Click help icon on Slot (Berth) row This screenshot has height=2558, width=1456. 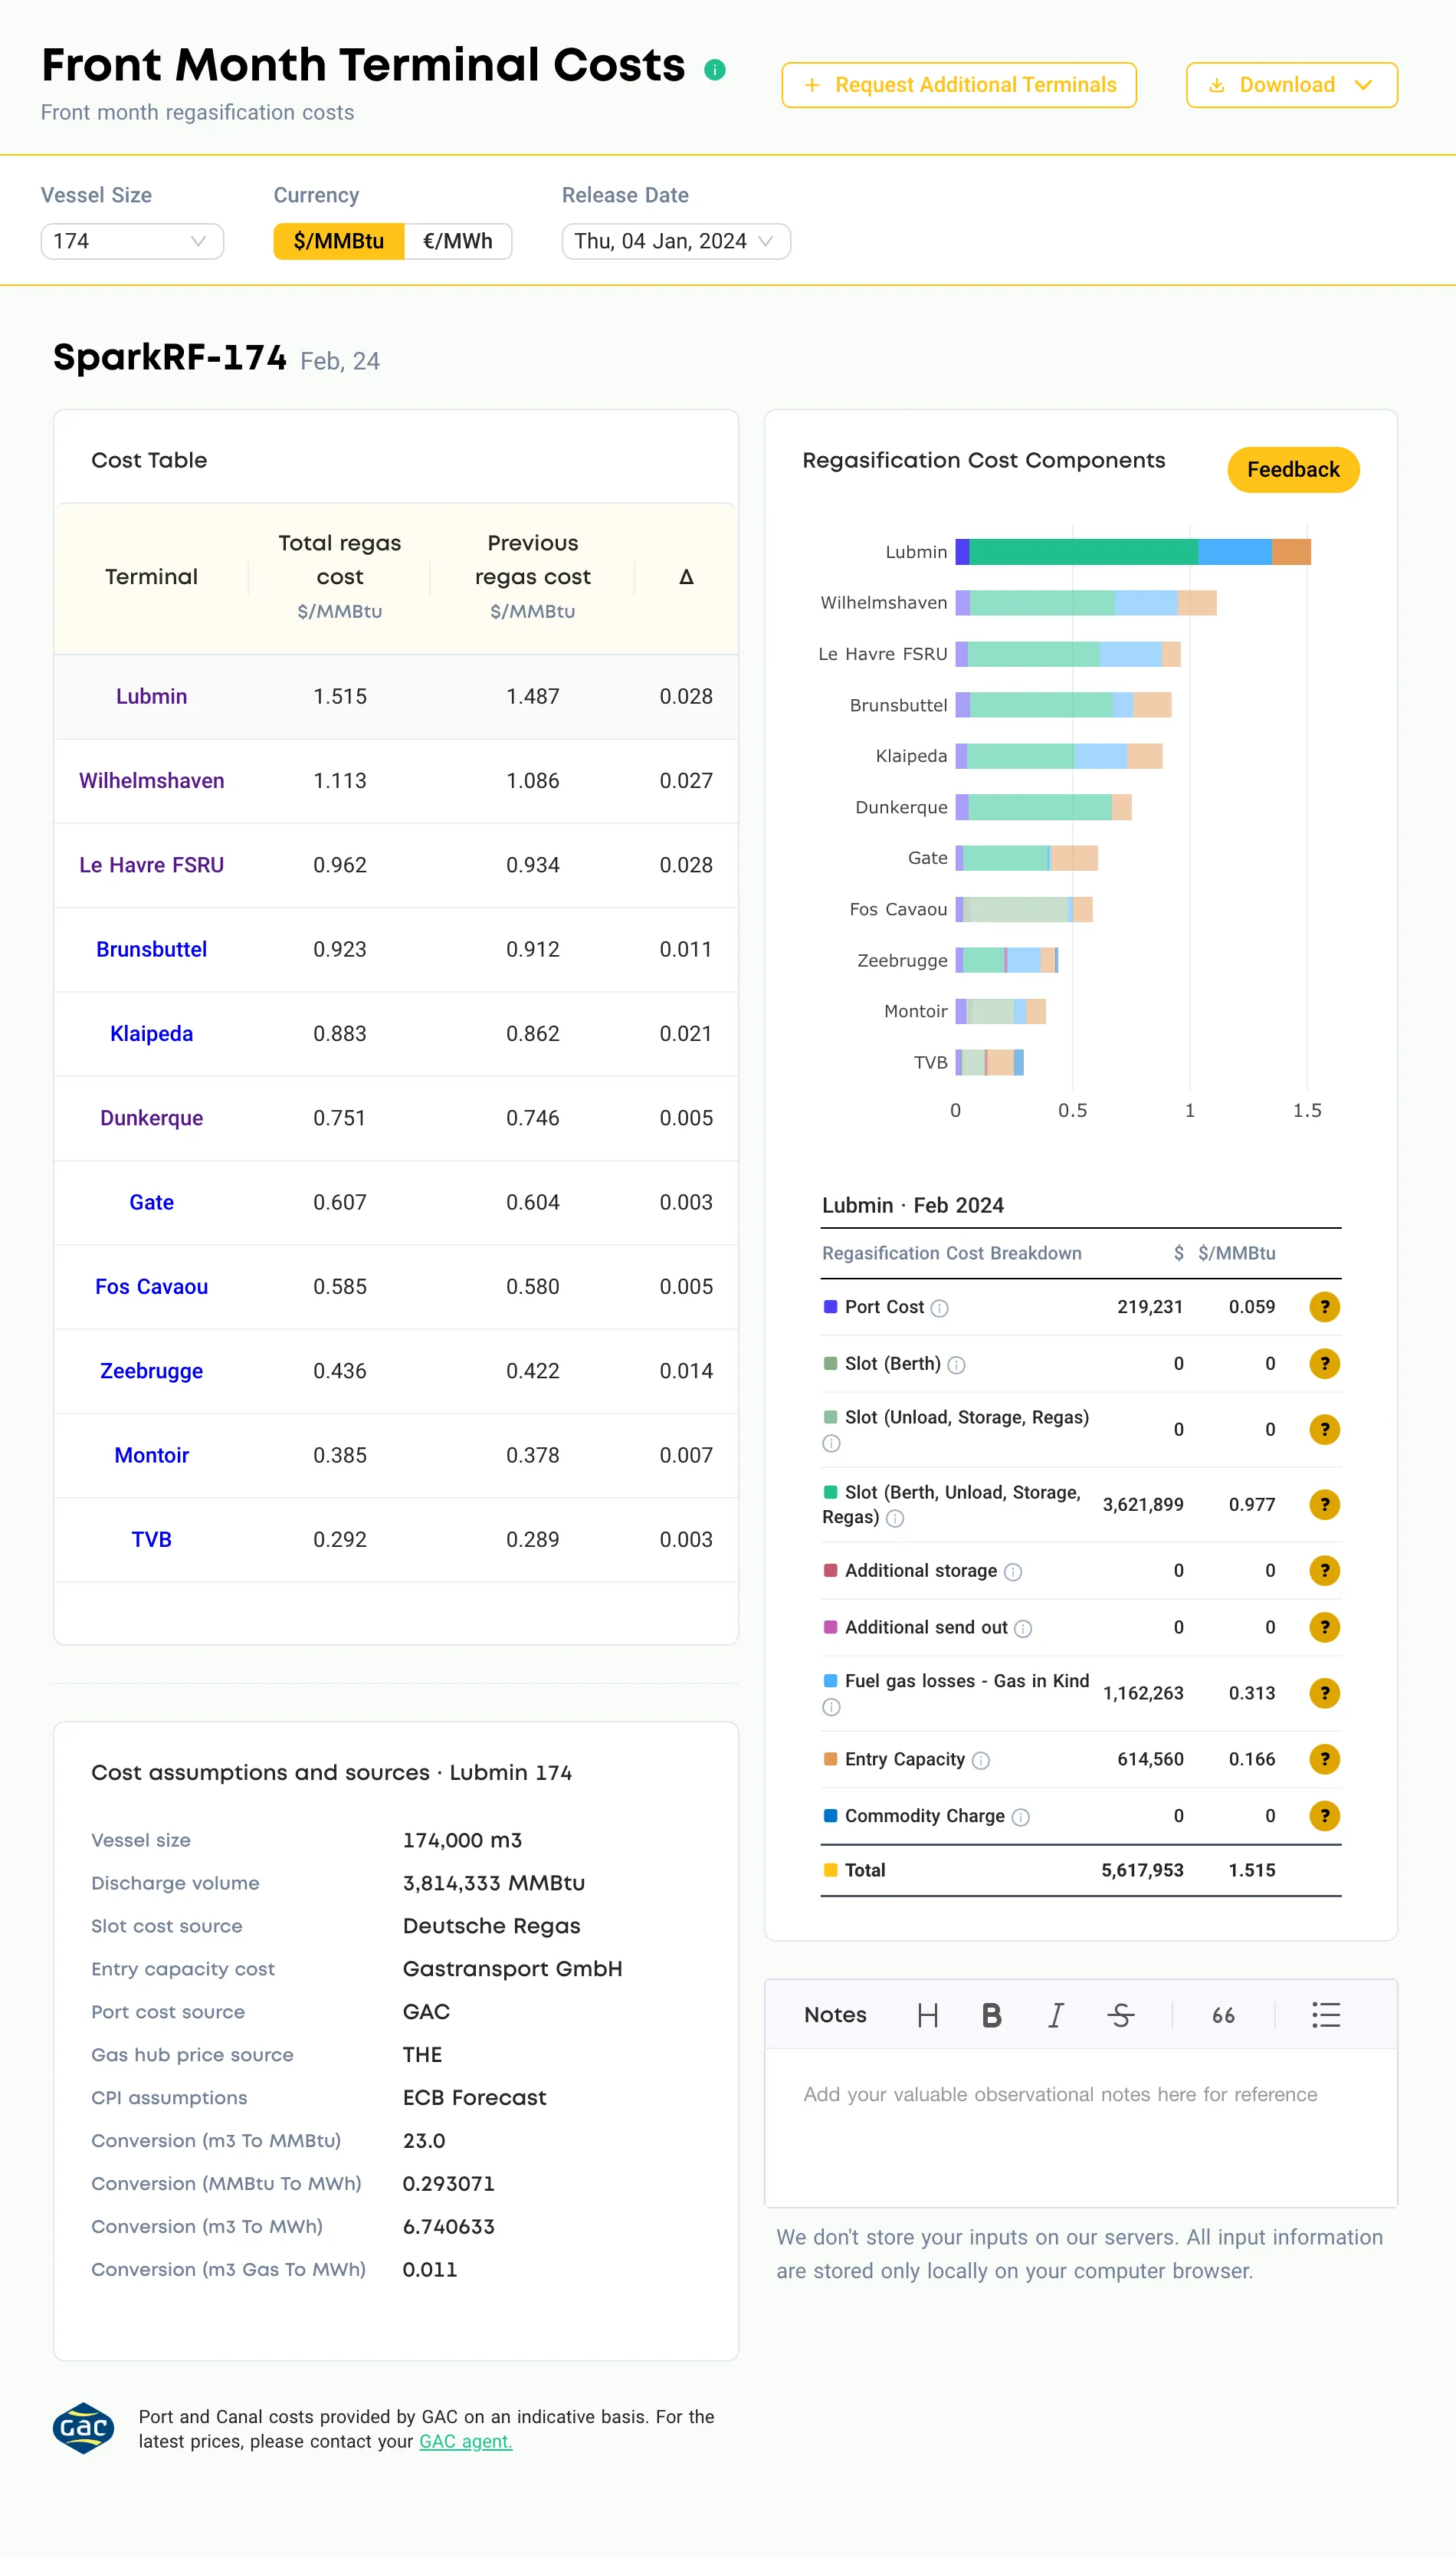[x=1324, y=1364]
